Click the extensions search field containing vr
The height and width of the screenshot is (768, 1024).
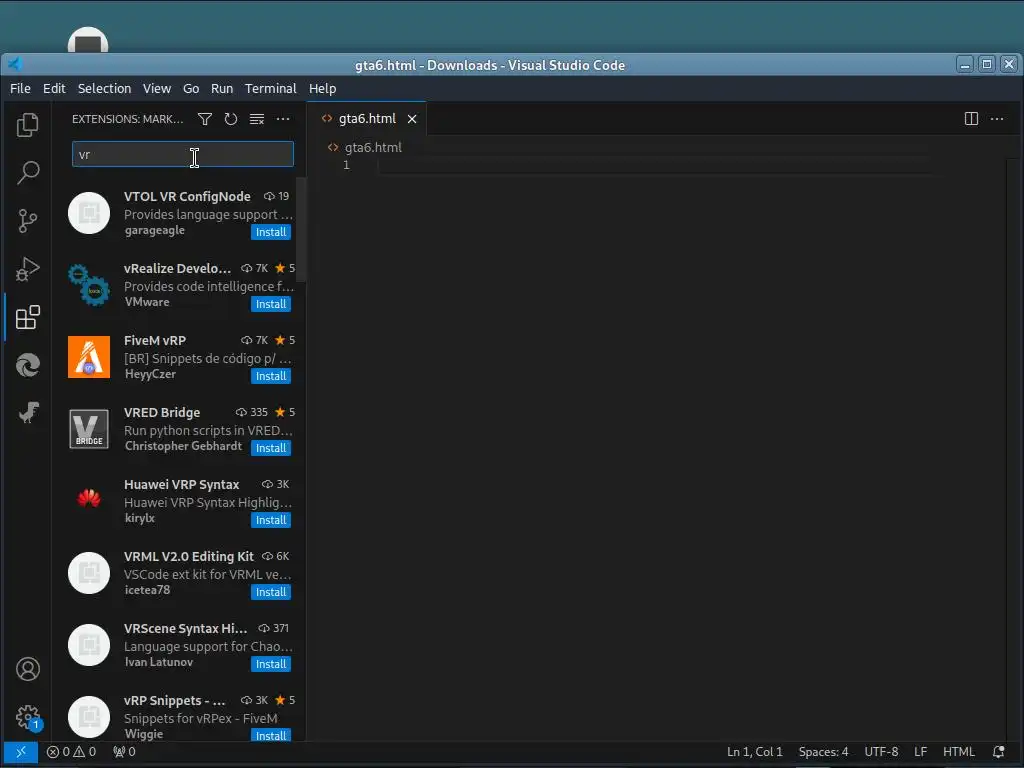click(183, 154)
